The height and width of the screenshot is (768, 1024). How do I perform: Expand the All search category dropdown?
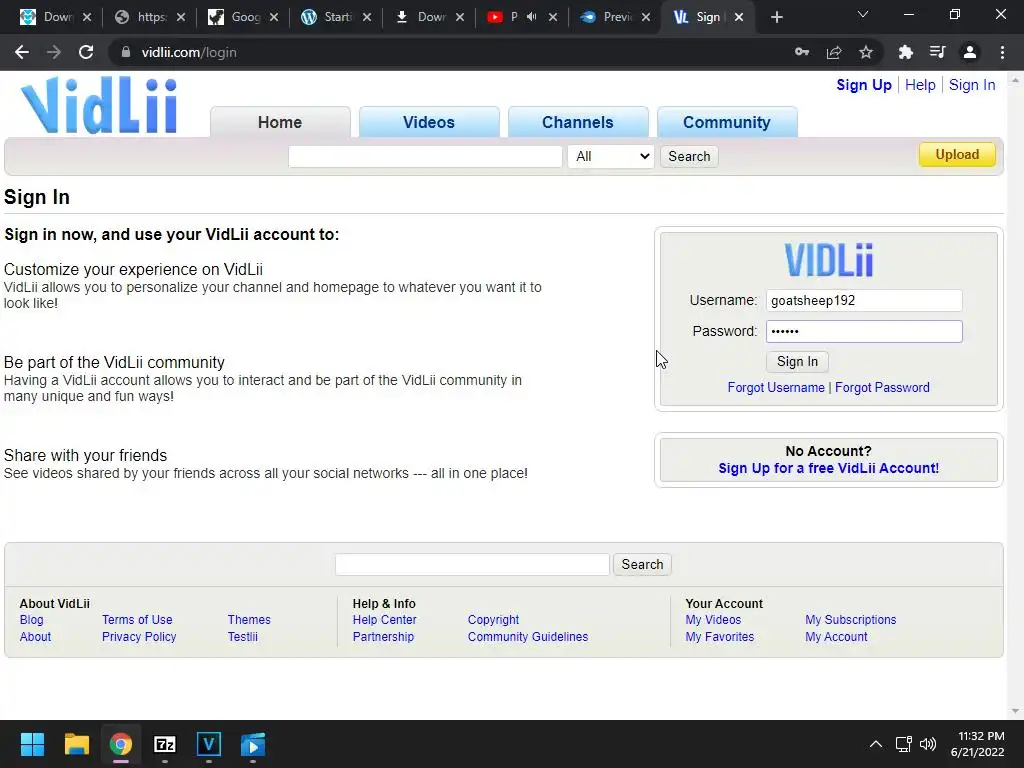611,156
